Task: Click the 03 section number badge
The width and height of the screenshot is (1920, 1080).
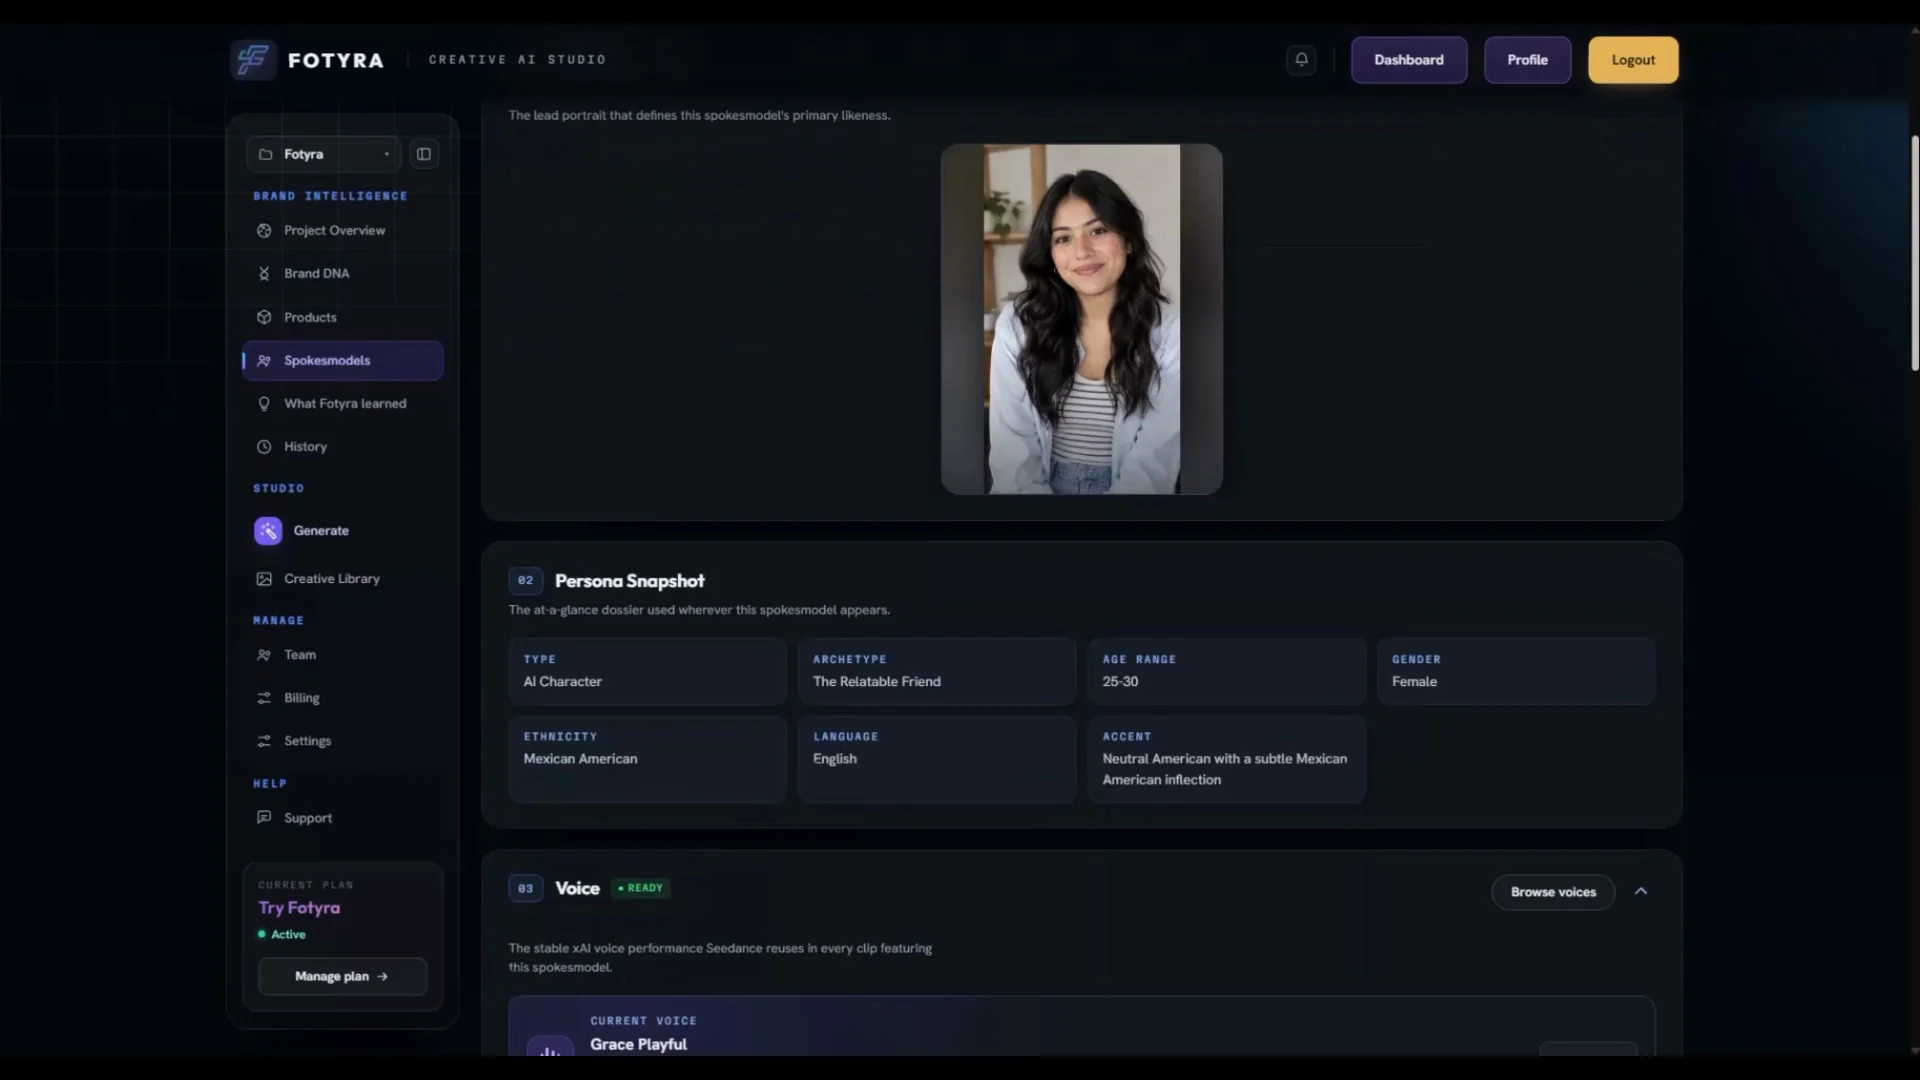Action: tap(526, 889)
